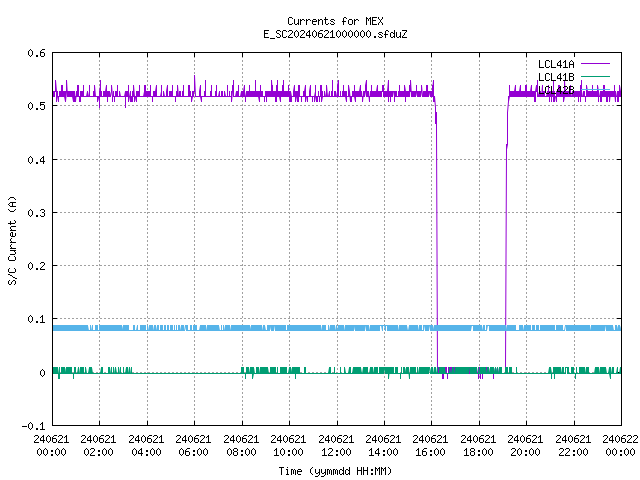
Task: Click the 0 y-axis tick label
Action: [42, 373]
